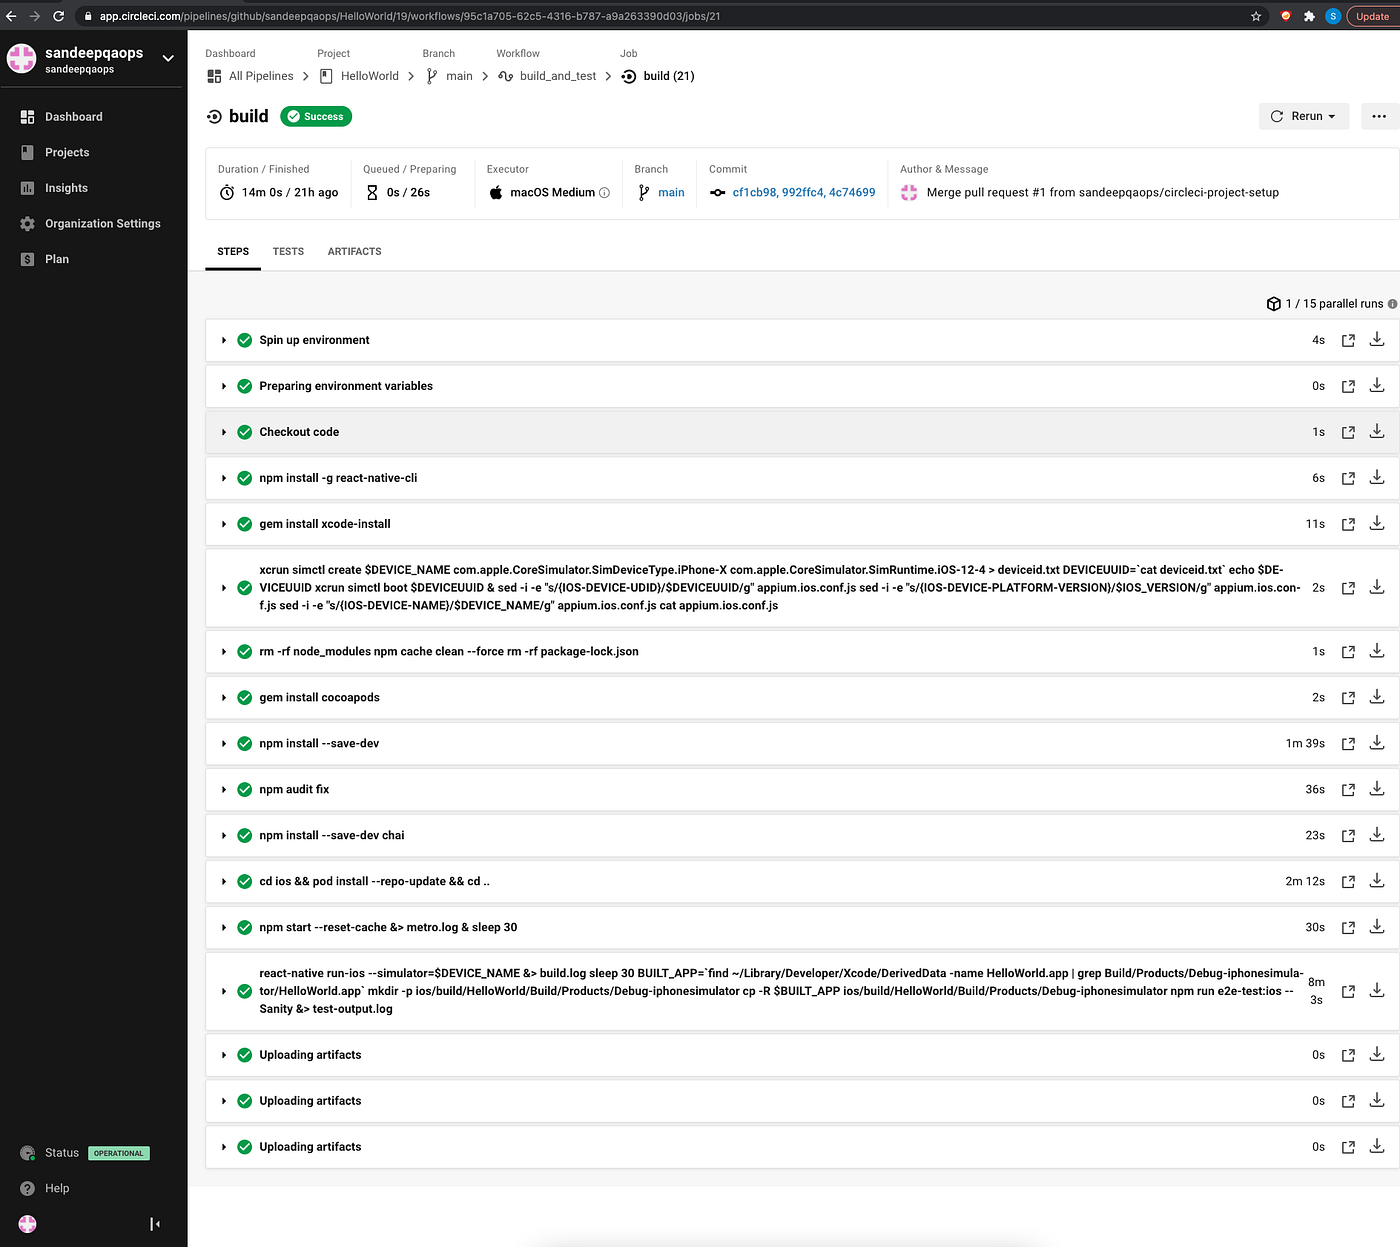Collapse the sidebar with bottom arrow icon
Screen dimensions: 1400x1247
tap(155, 1224)
